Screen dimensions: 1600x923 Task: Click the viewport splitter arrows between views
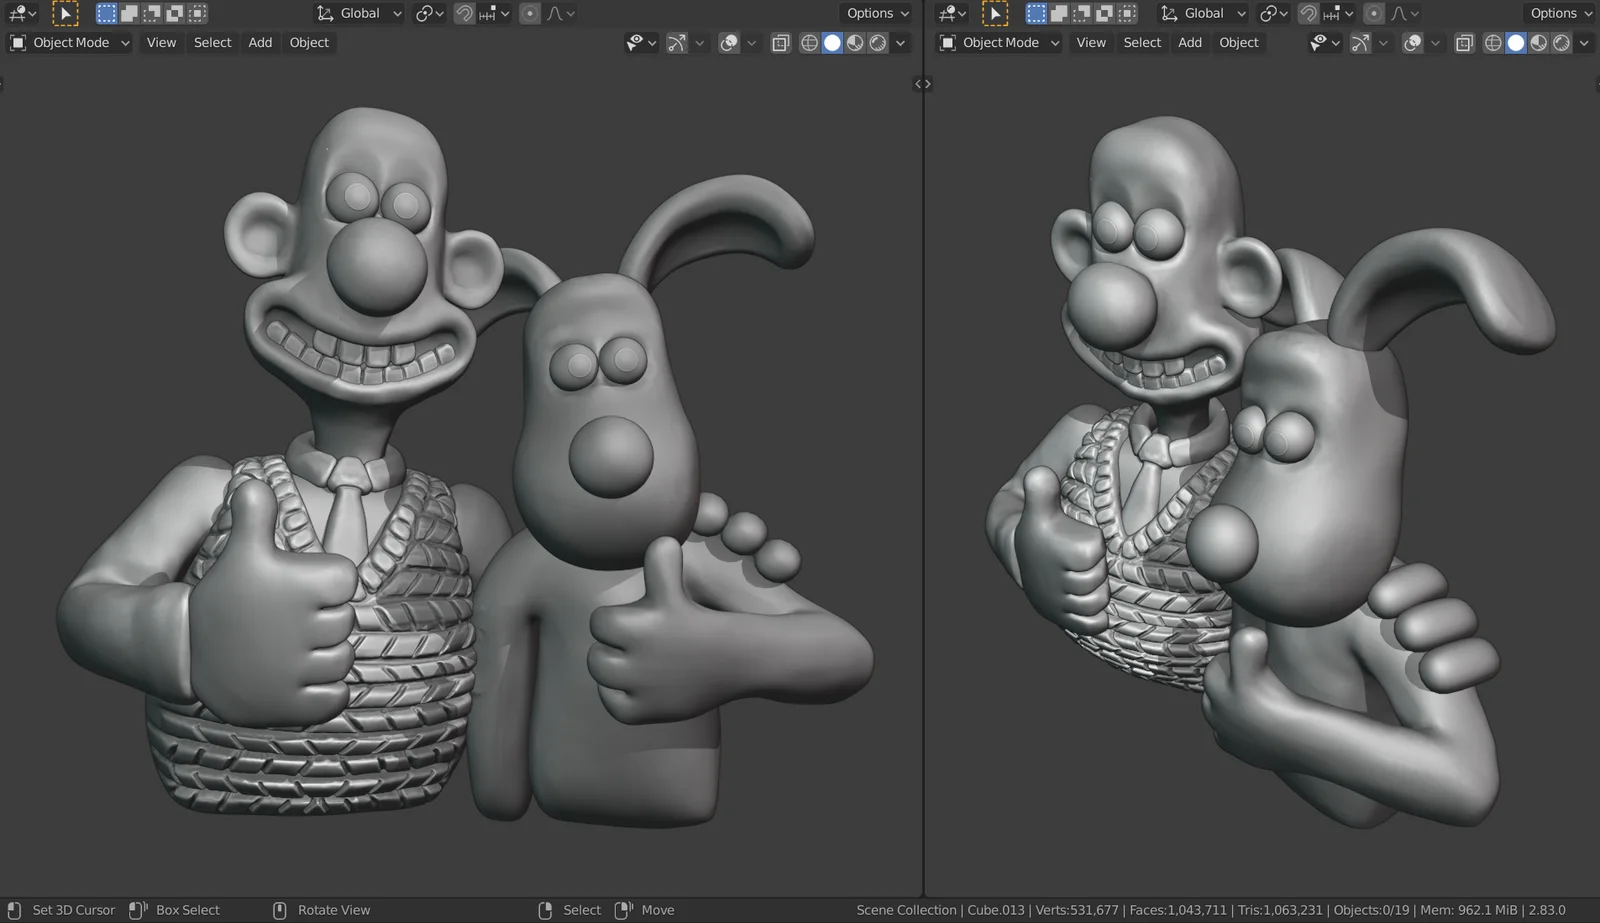click(x=922, y=84)
